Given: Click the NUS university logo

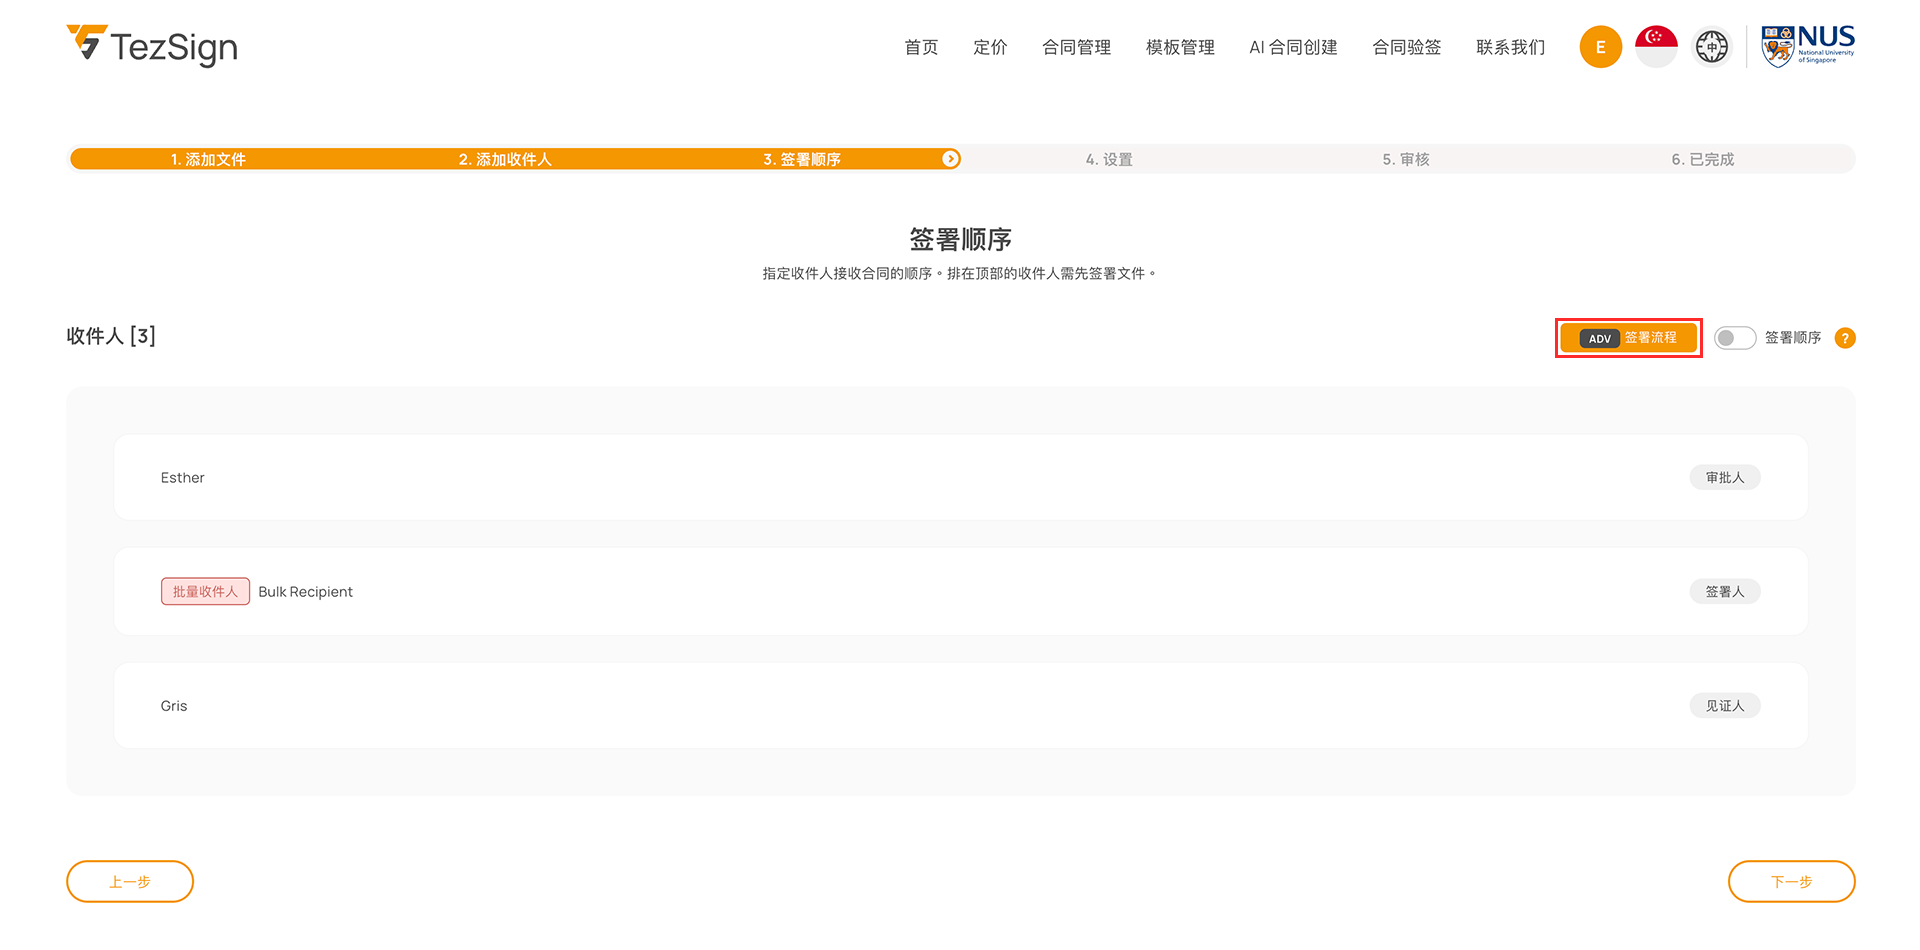Looking at the screenshot, I should click(x=1807, y=46).
